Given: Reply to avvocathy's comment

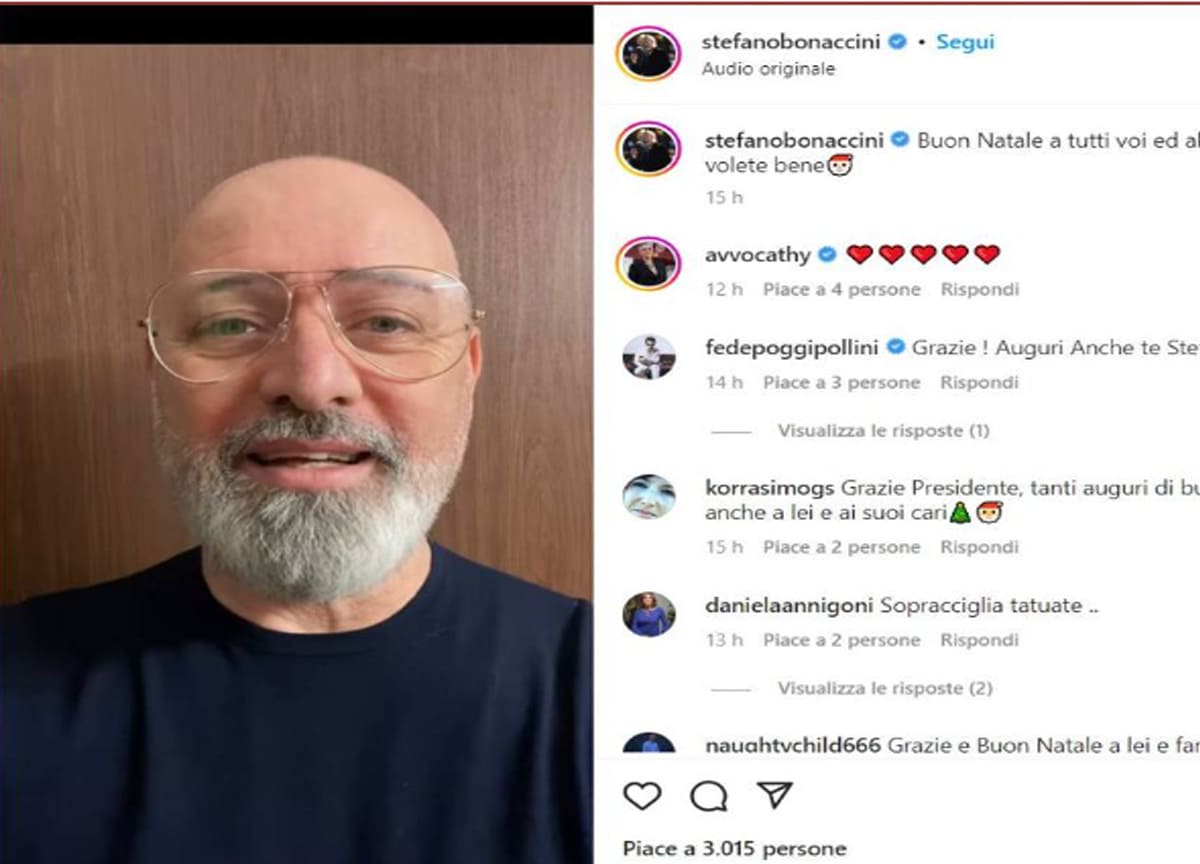Looking at the screenshot, I should pyautogui.click(x=980, y=290).
